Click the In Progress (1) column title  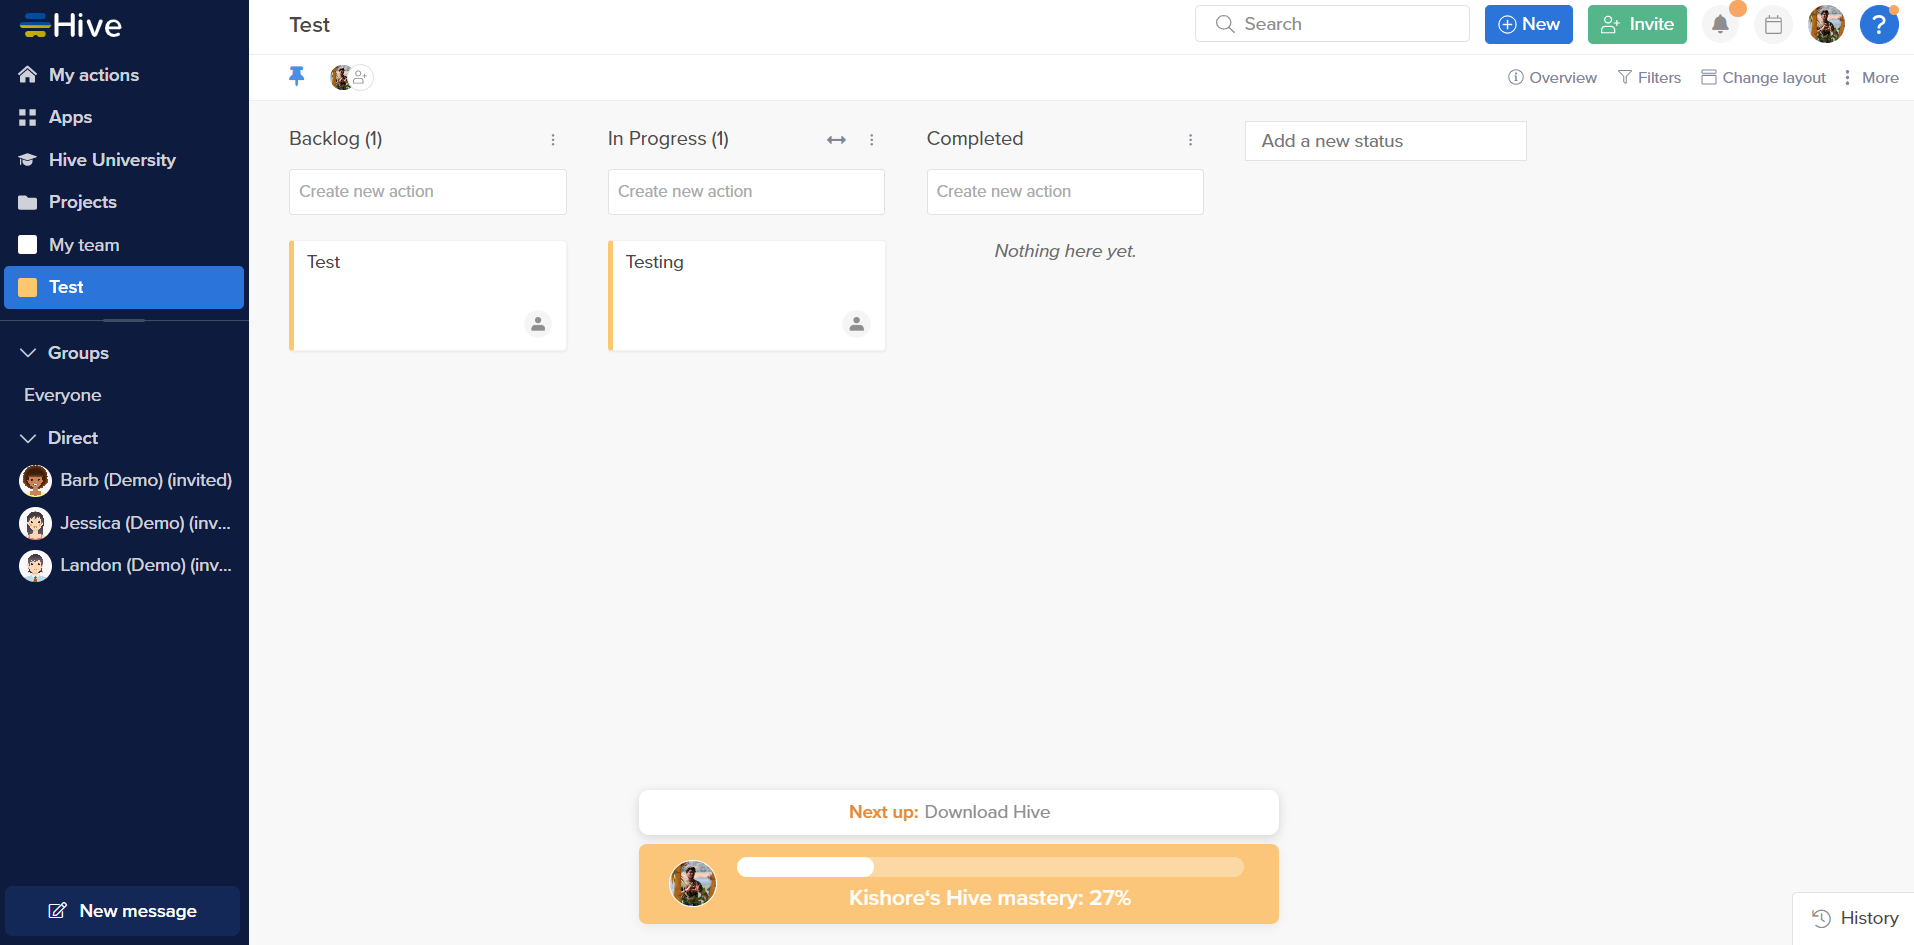(x=668, y=139)
